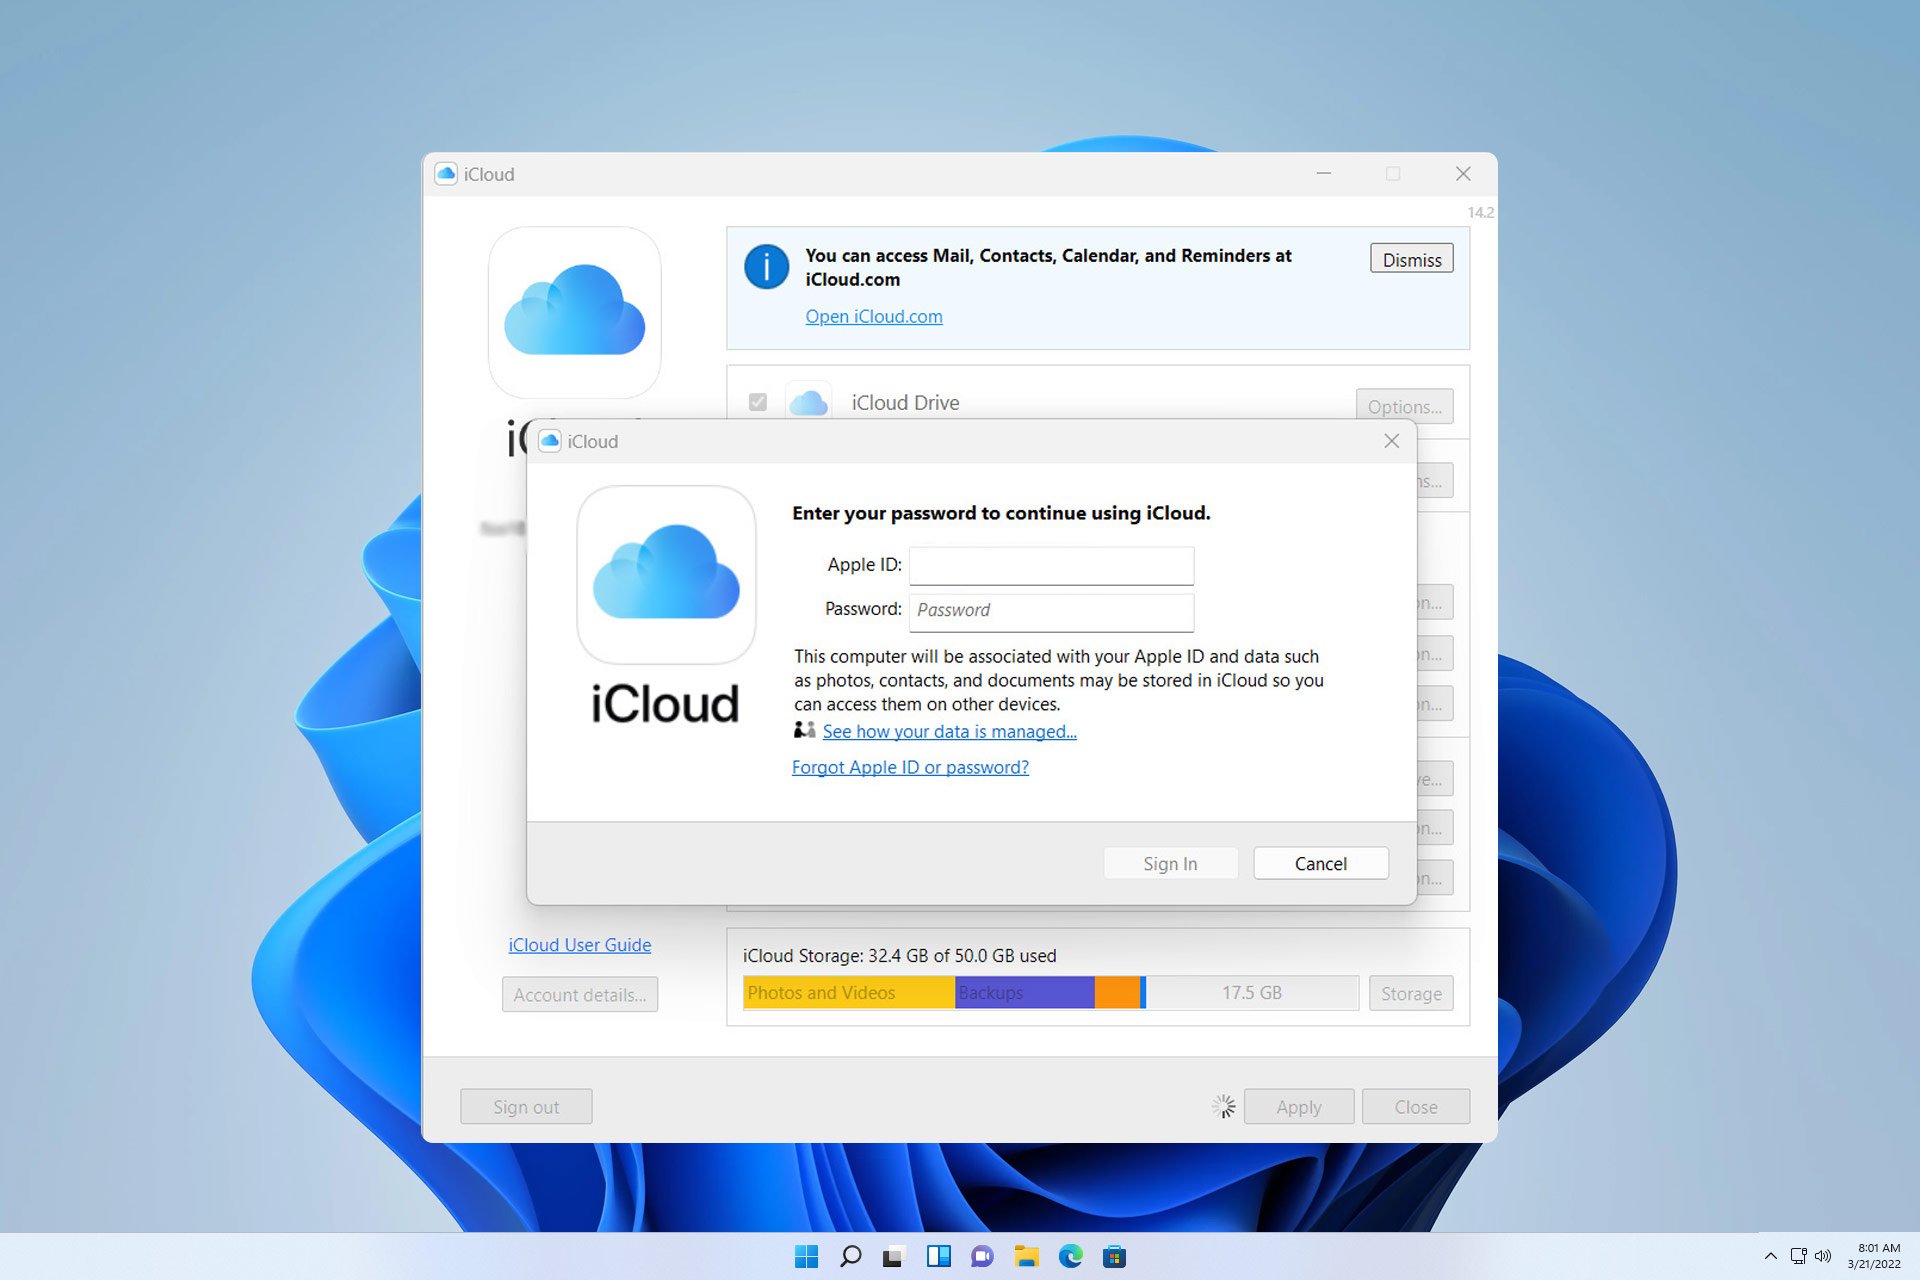Click 'Forgot Apple ID or password?' link

(910, 766)
